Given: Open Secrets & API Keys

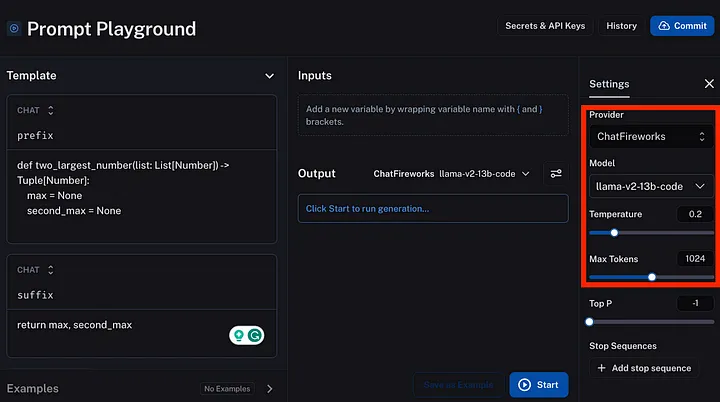Looking at the screenshot, I should [x=545, y=26].
